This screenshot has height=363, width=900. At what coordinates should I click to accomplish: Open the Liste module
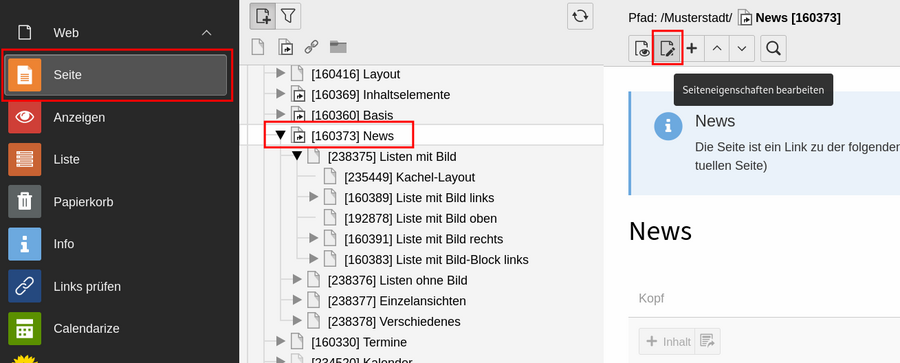pos(117,159)
